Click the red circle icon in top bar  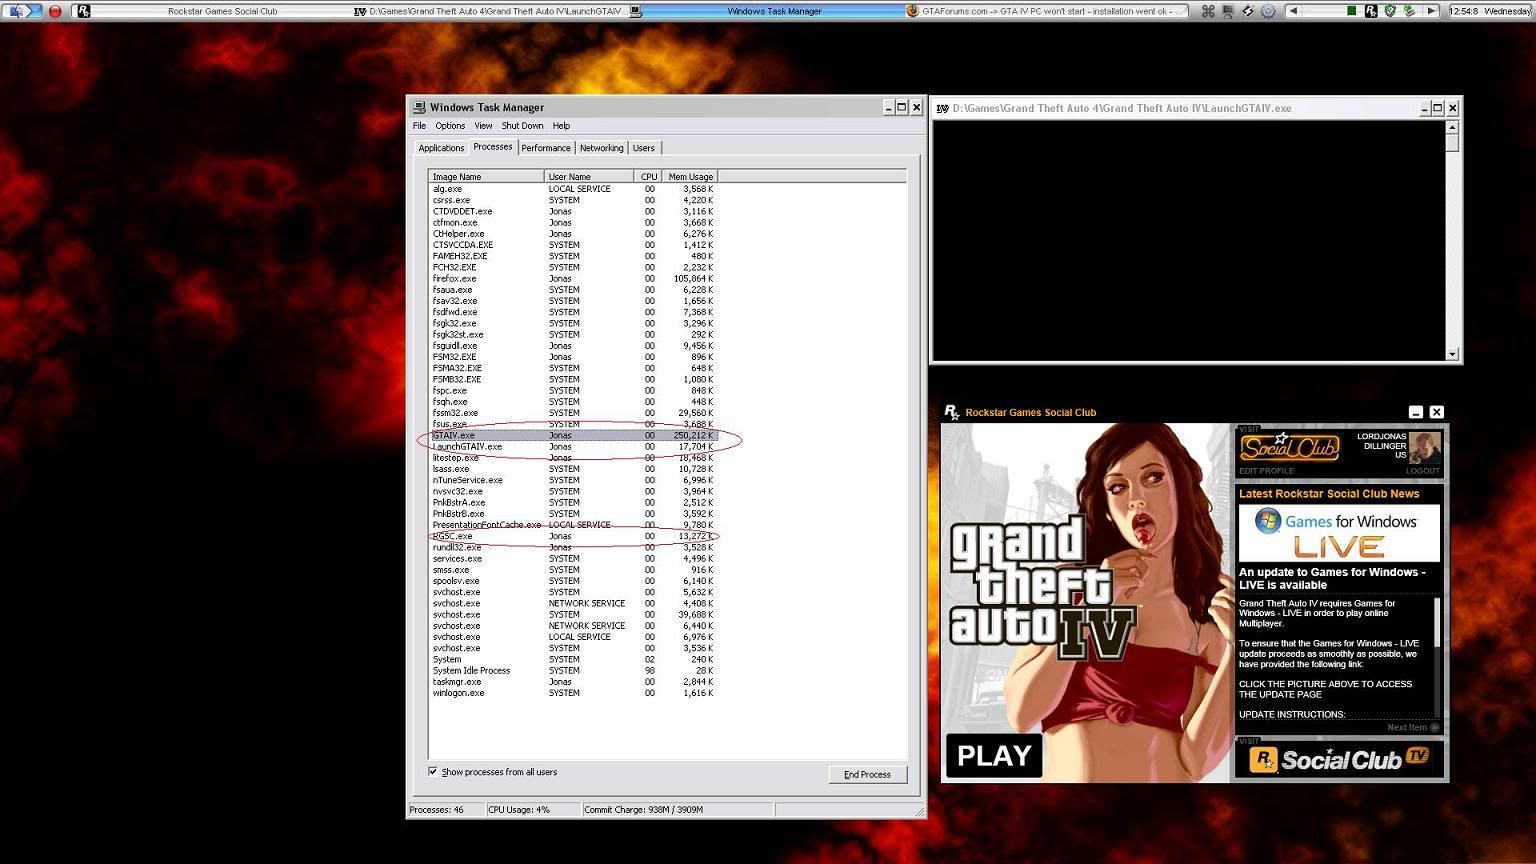click(55, 11)
